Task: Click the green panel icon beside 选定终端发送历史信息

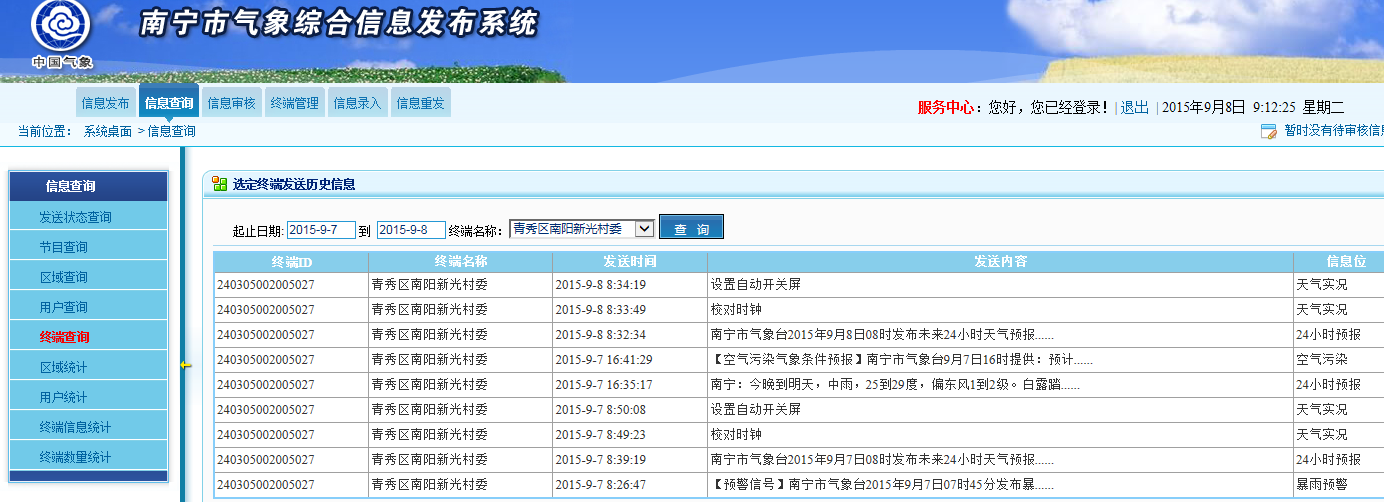Action: pos(219,184)
